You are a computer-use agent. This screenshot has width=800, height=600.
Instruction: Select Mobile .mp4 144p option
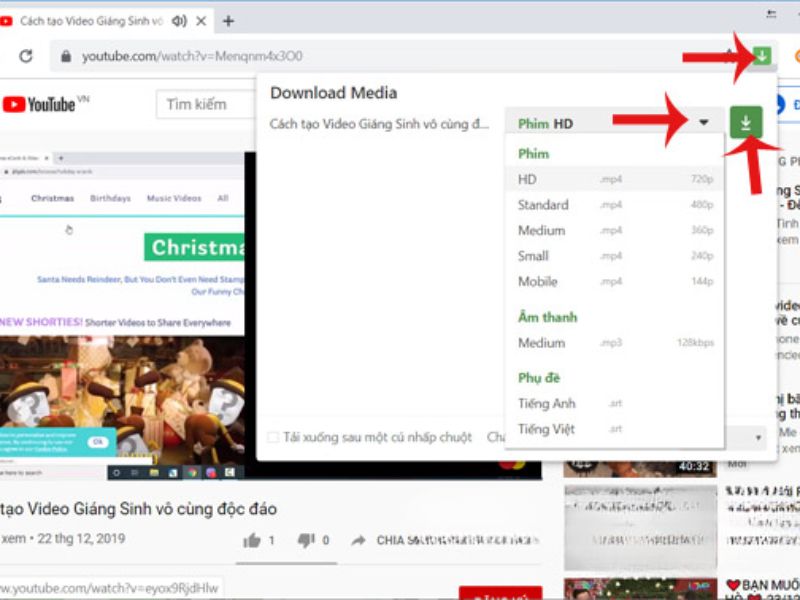point(614,281)
